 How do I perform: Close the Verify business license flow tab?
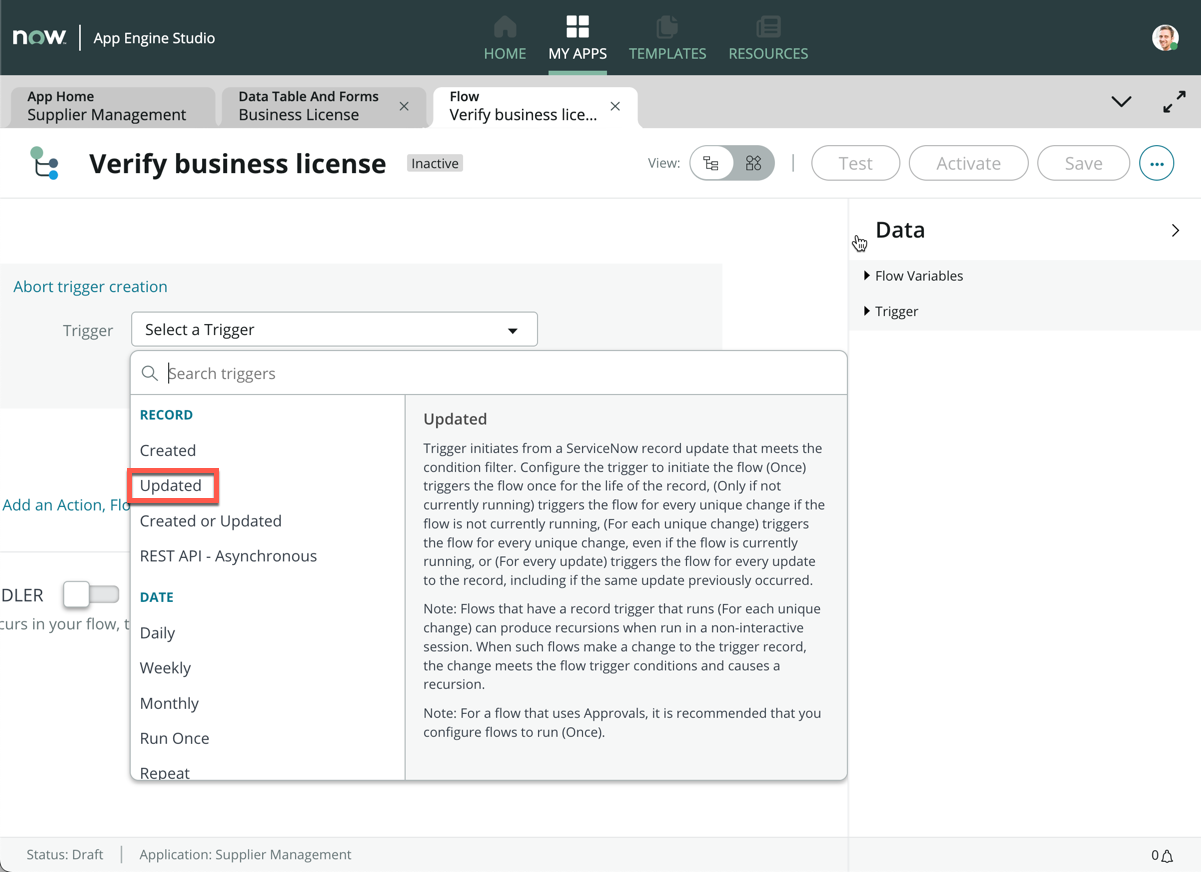[615, 106]
